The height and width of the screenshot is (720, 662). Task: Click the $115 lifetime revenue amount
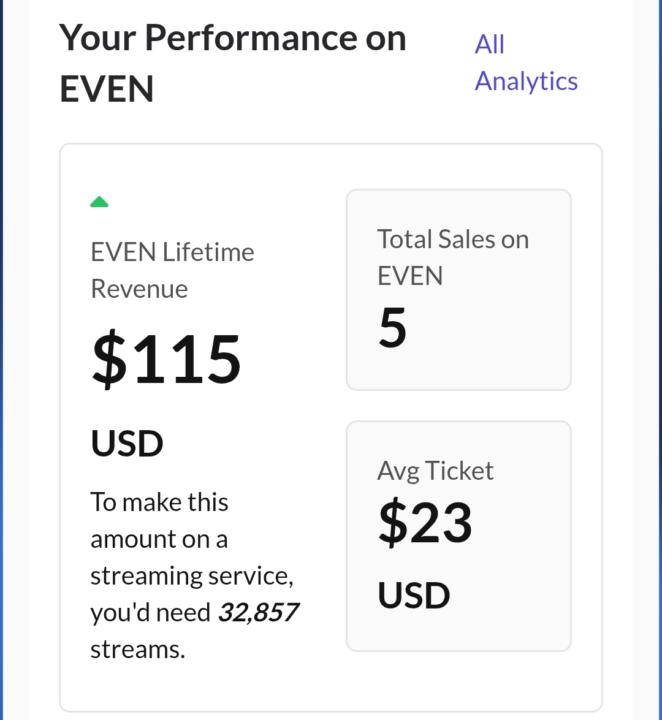tap(166, 359)
